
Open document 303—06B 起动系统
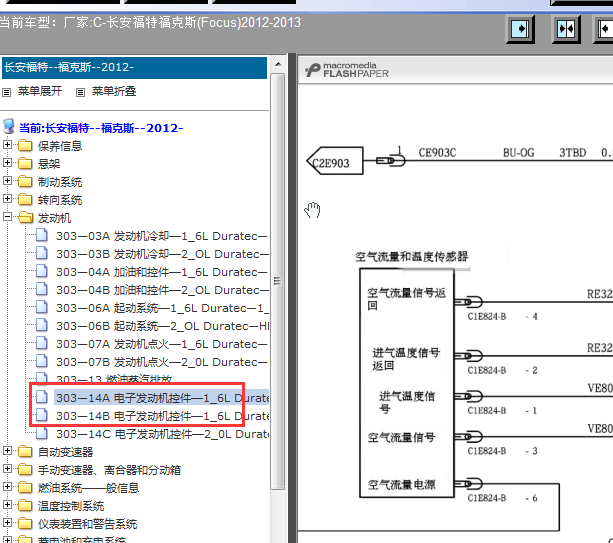point(162,326)
